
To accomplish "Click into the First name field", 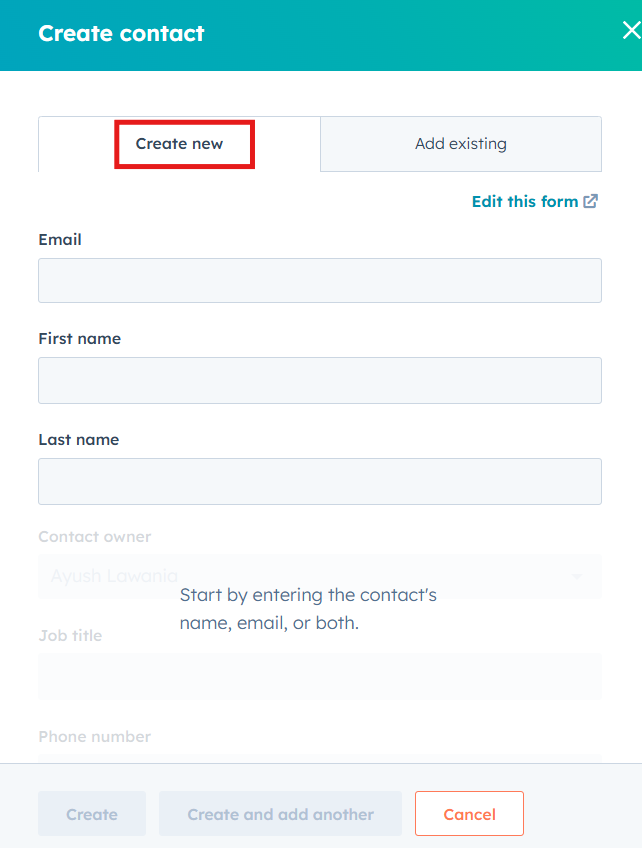I will point(319,380).
